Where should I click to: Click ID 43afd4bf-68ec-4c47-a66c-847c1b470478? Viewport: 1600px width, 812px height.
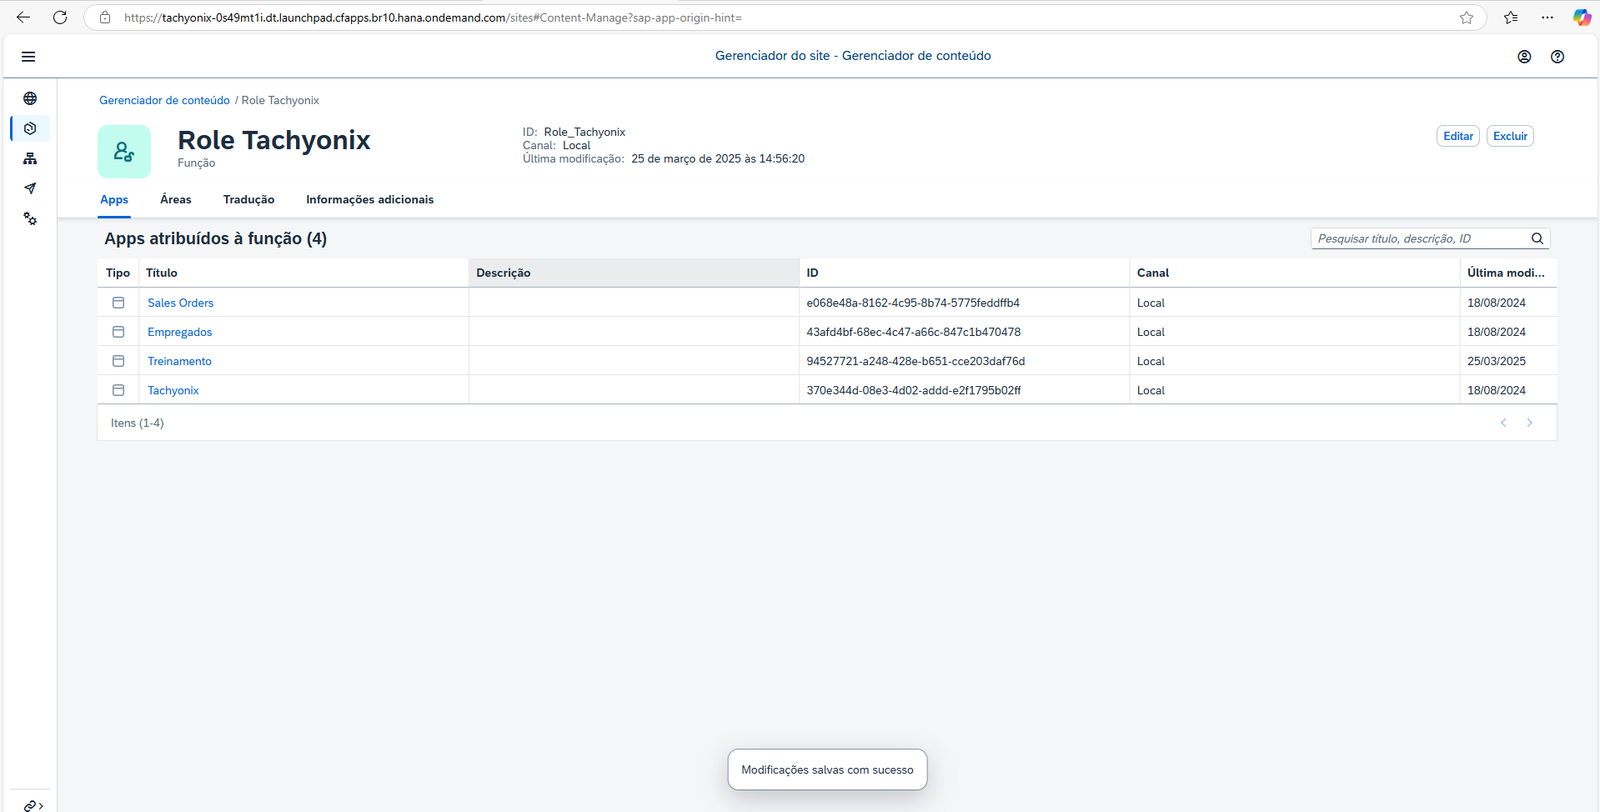[x=914, y=332]
